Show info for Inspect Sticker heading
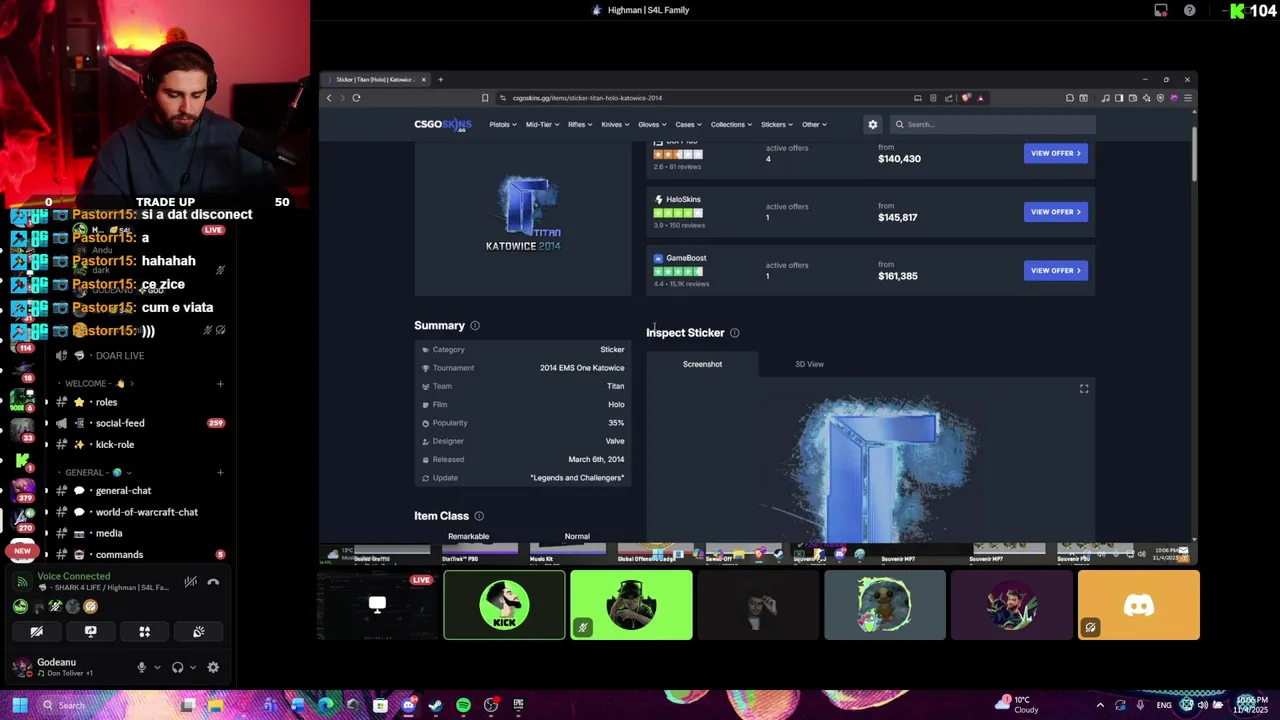The width and height of the screenshot is (1280, 720). click(734, 333)
